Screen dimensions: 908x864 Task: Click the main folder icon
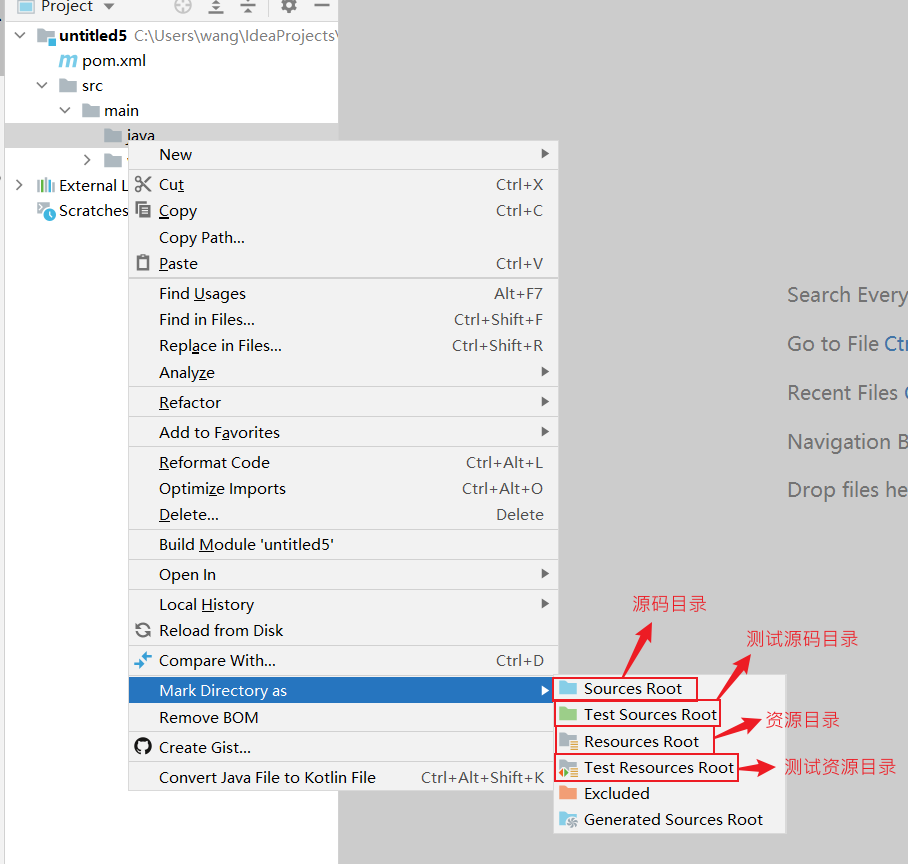91,110
